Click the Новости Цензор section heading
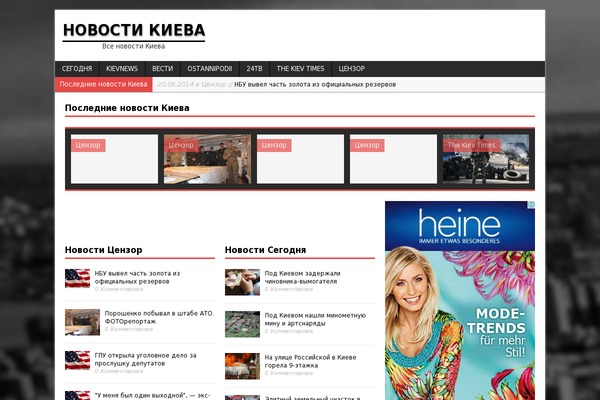Viewport: 600px width, 400px height. click(x=103, y=250)
